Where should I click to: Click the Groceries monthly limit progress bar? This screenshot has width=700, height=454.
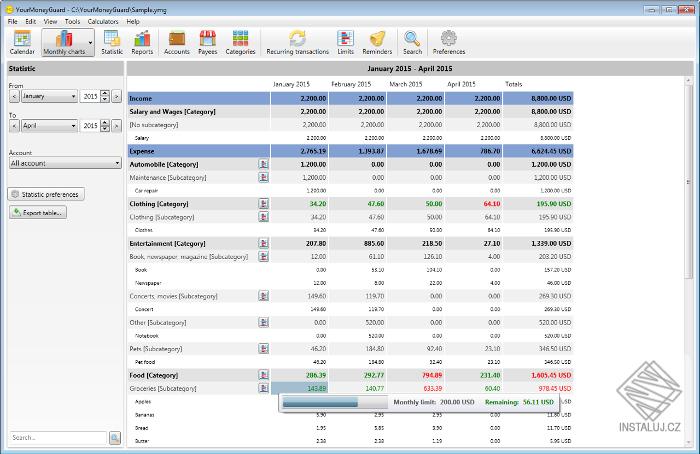[x=322, y=402]
